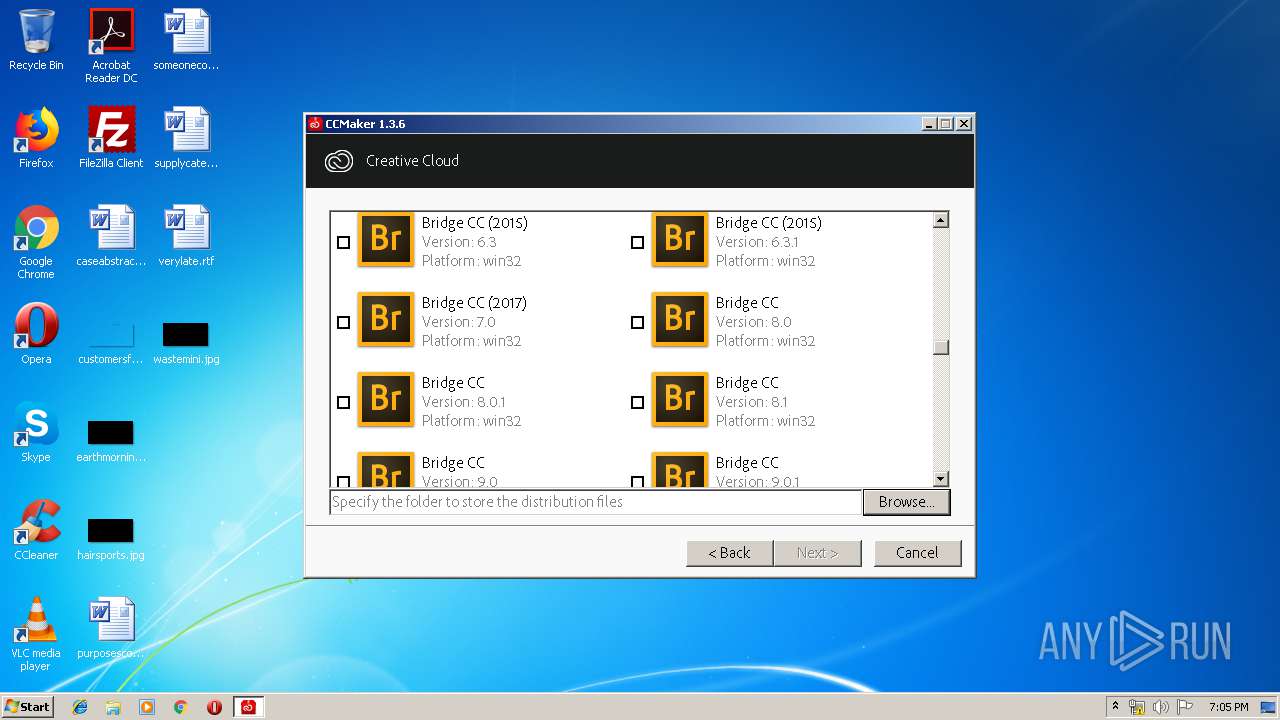
Task: Select the Firefox desktop shortcut
Action: click(36, 138)
